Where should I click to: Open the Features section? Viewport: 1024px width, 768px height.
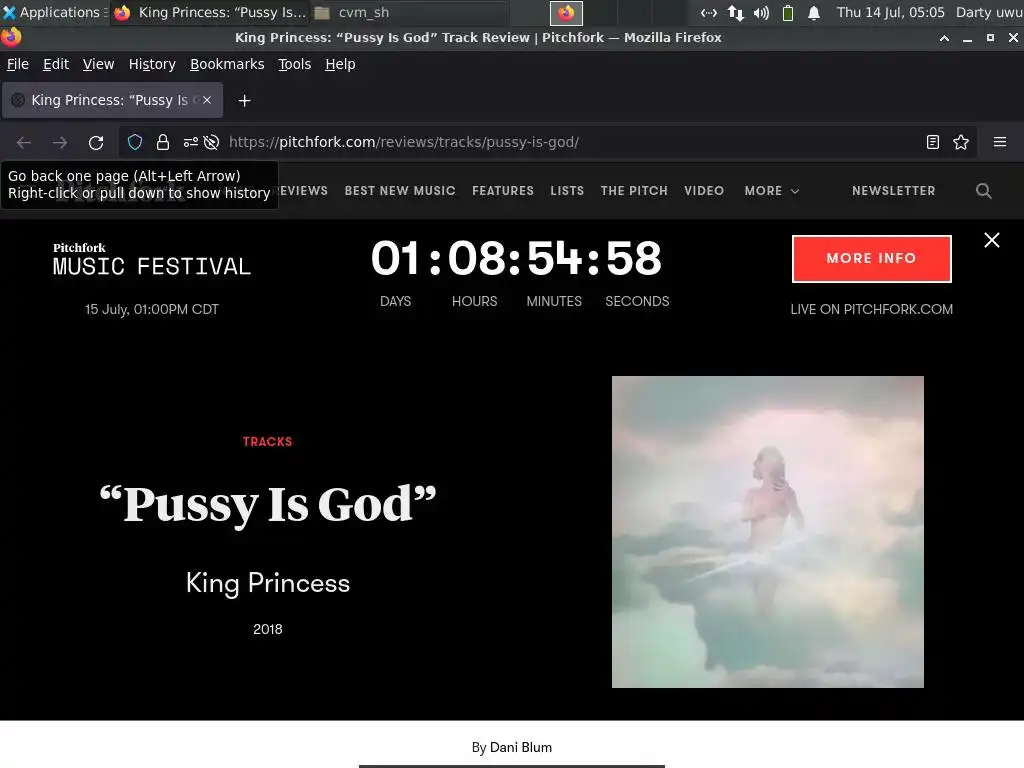503,191
